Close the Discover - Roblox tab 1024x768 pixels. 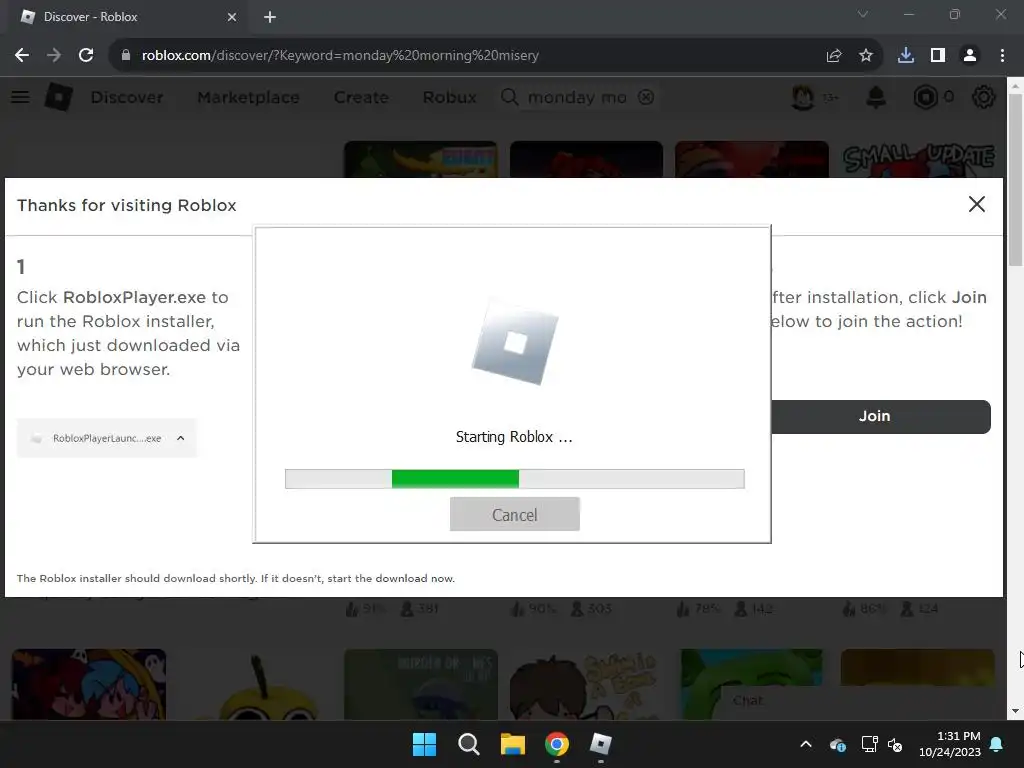tap(231, 17)
